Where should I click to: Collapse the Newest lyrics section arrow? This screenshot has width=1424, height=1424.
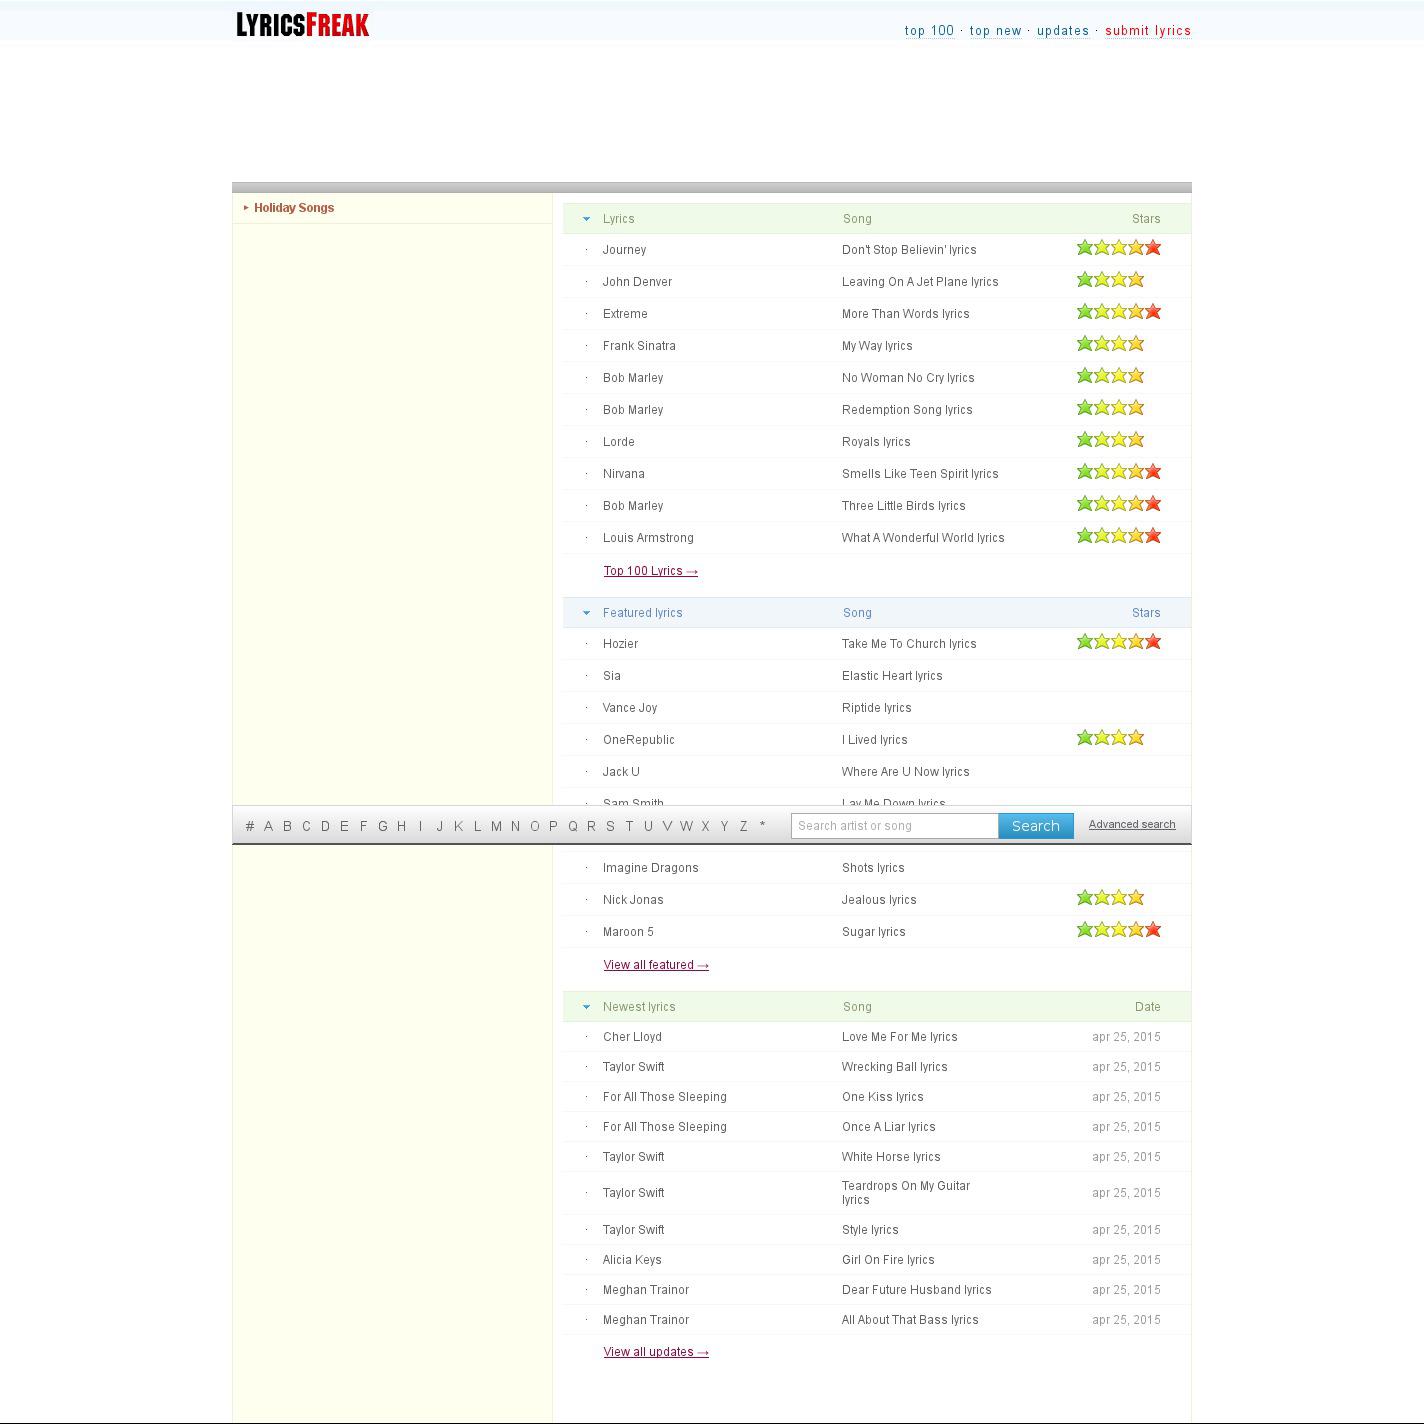[587, 1007]
